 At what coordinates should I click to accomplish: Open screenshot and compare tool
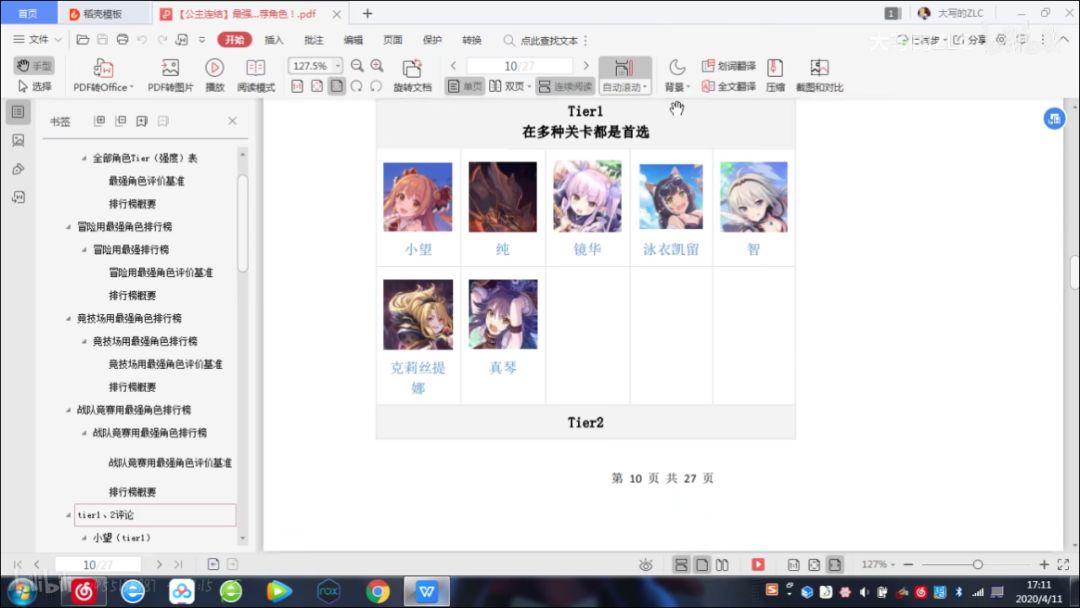(819, 75)
